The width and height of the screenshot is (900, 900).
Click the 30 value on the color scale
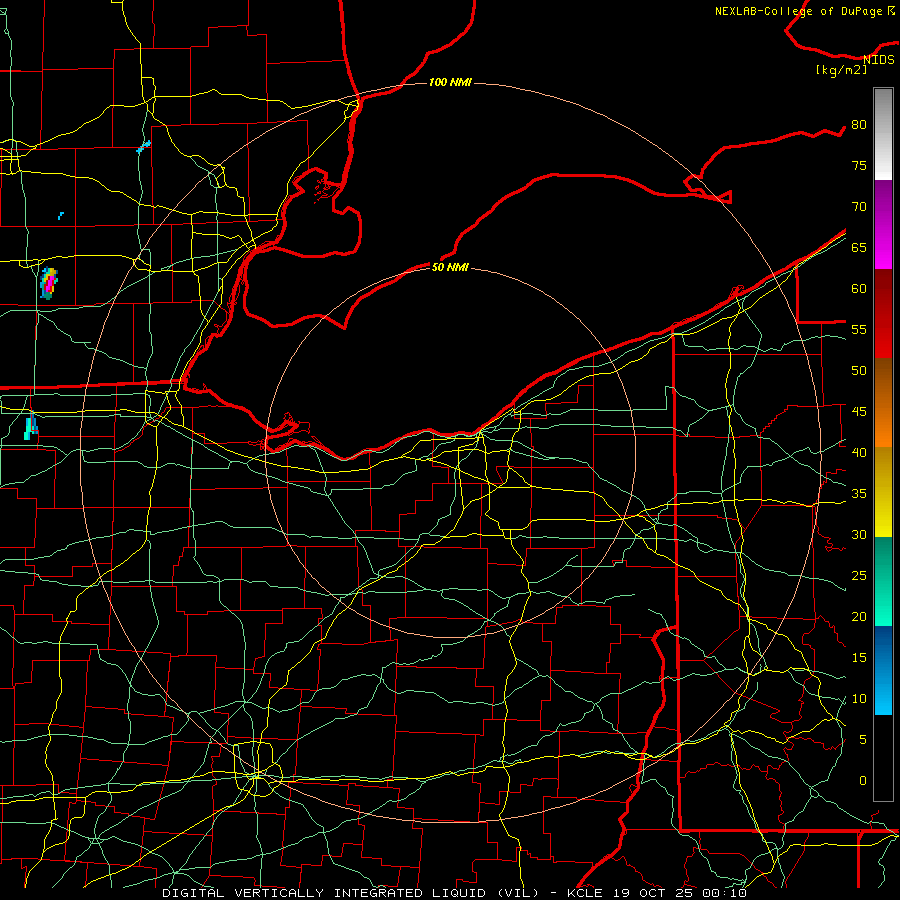(859, 534)
